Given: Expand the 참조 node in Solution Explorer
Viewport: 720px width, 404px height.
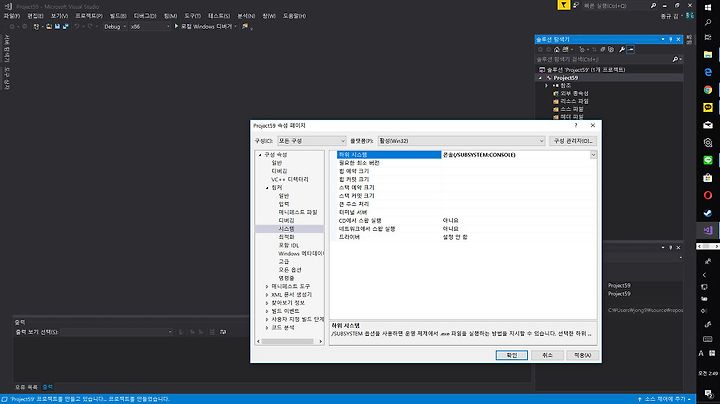Looking at the screenshot, I should (x=546, y=86).
